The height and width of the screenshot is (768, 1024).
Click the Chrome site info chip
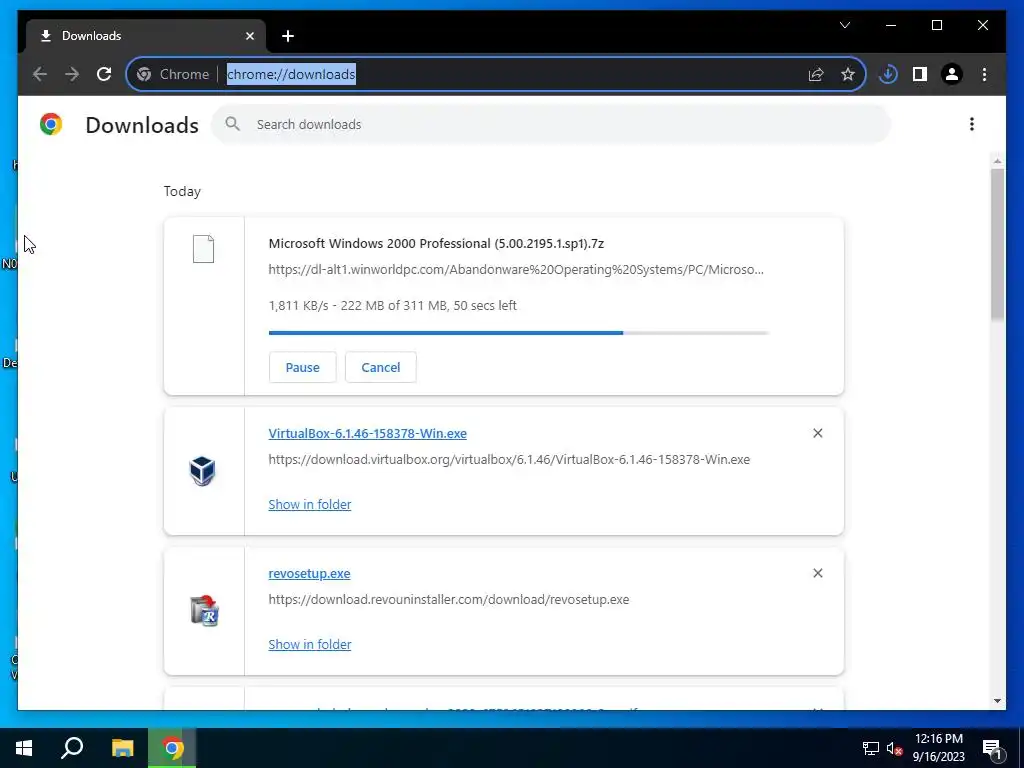click(173, 74)
